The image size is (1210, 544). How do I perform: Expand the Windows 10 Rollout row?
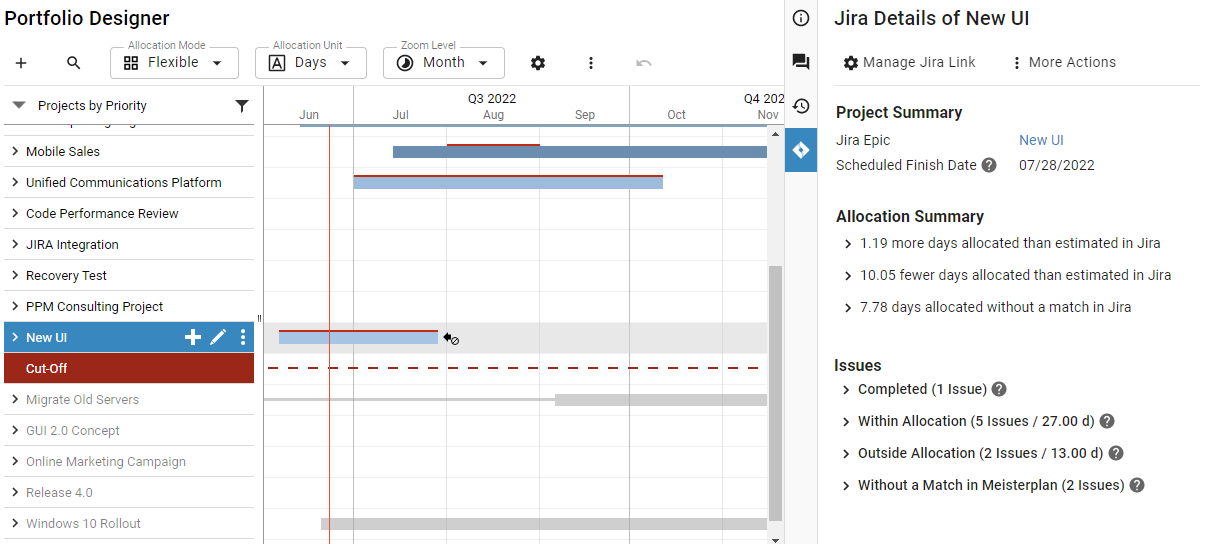point(15,524)
